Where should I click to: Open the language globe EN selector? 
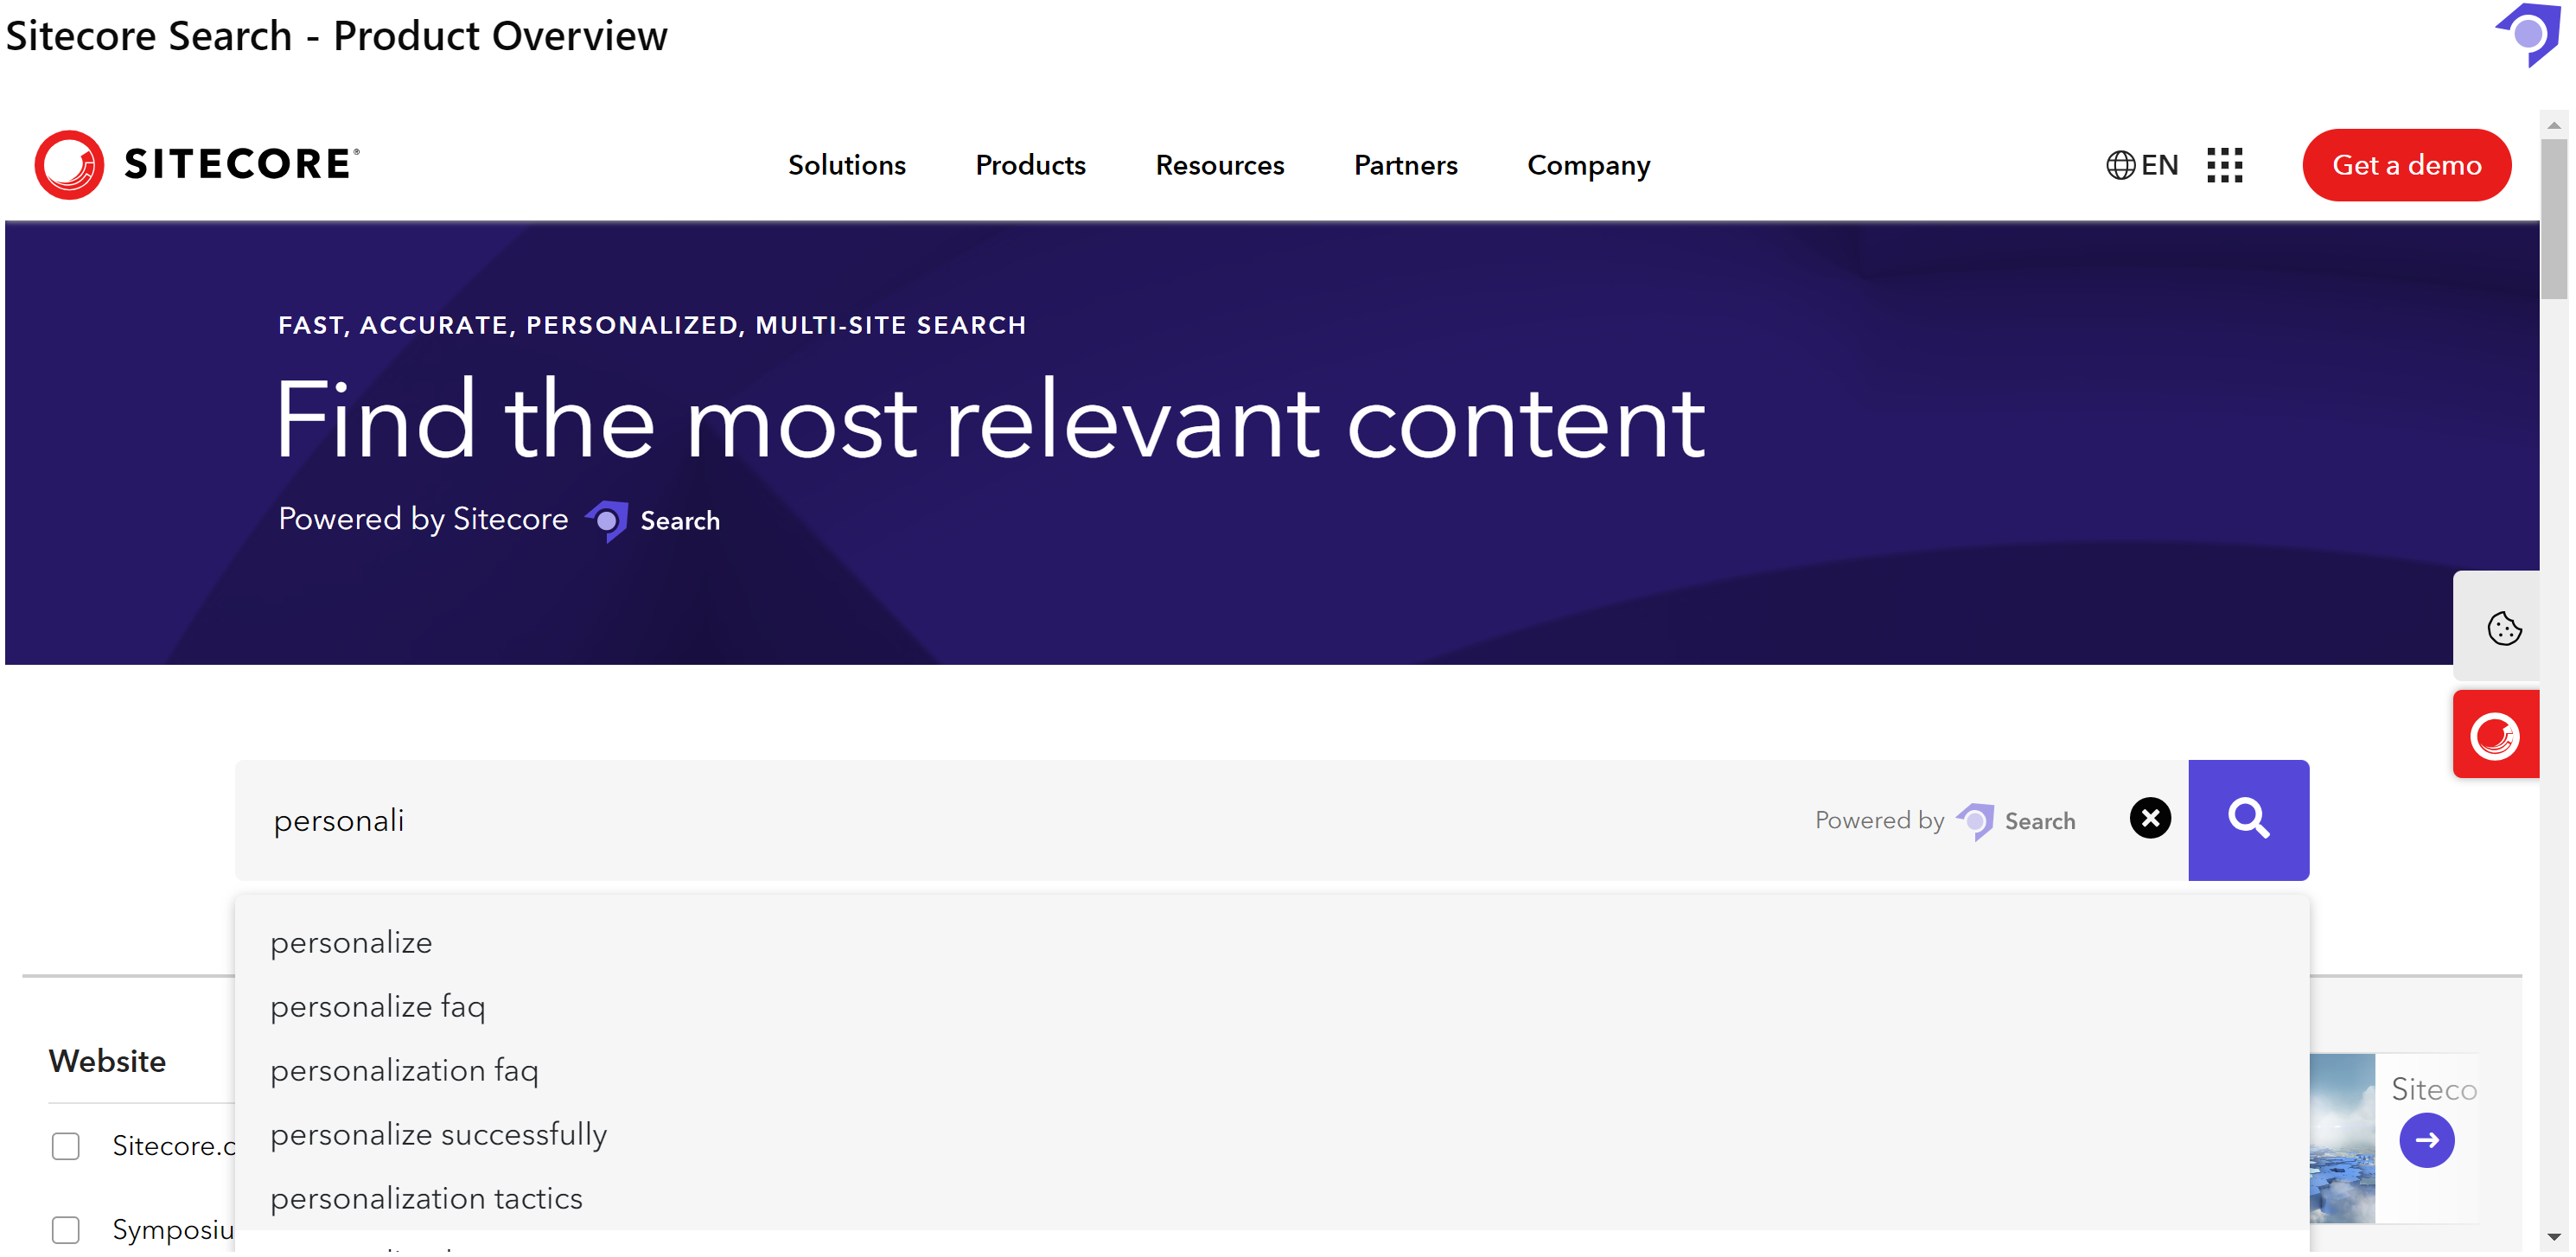point(2141,165)
